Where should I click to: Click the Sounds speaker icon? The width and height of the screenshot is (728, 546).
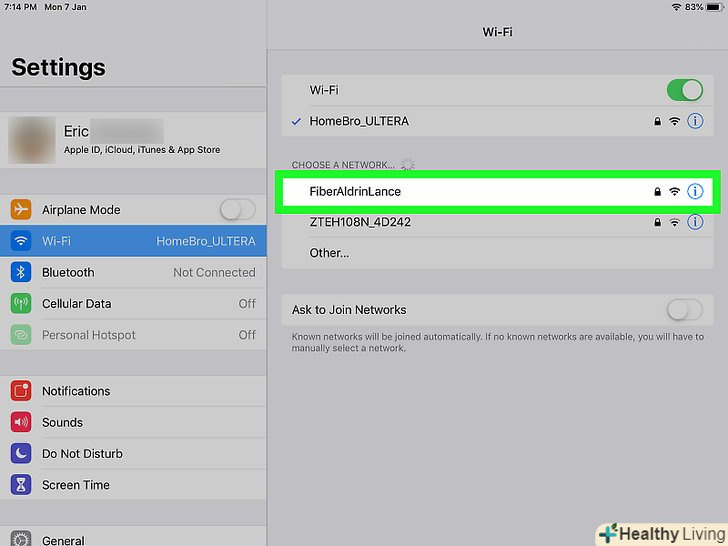(x=21, y=422)
